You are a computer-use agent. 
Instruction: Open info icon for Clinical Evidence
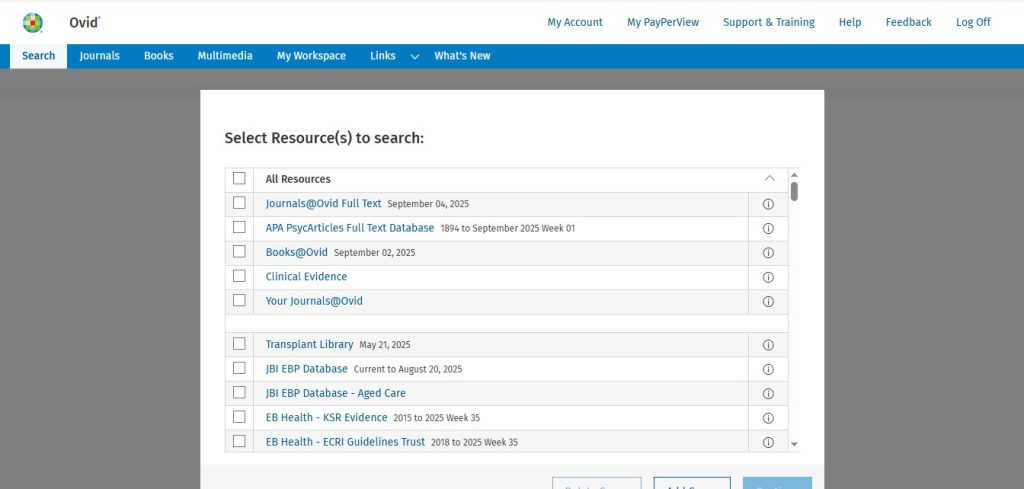[x=768, y=277]
